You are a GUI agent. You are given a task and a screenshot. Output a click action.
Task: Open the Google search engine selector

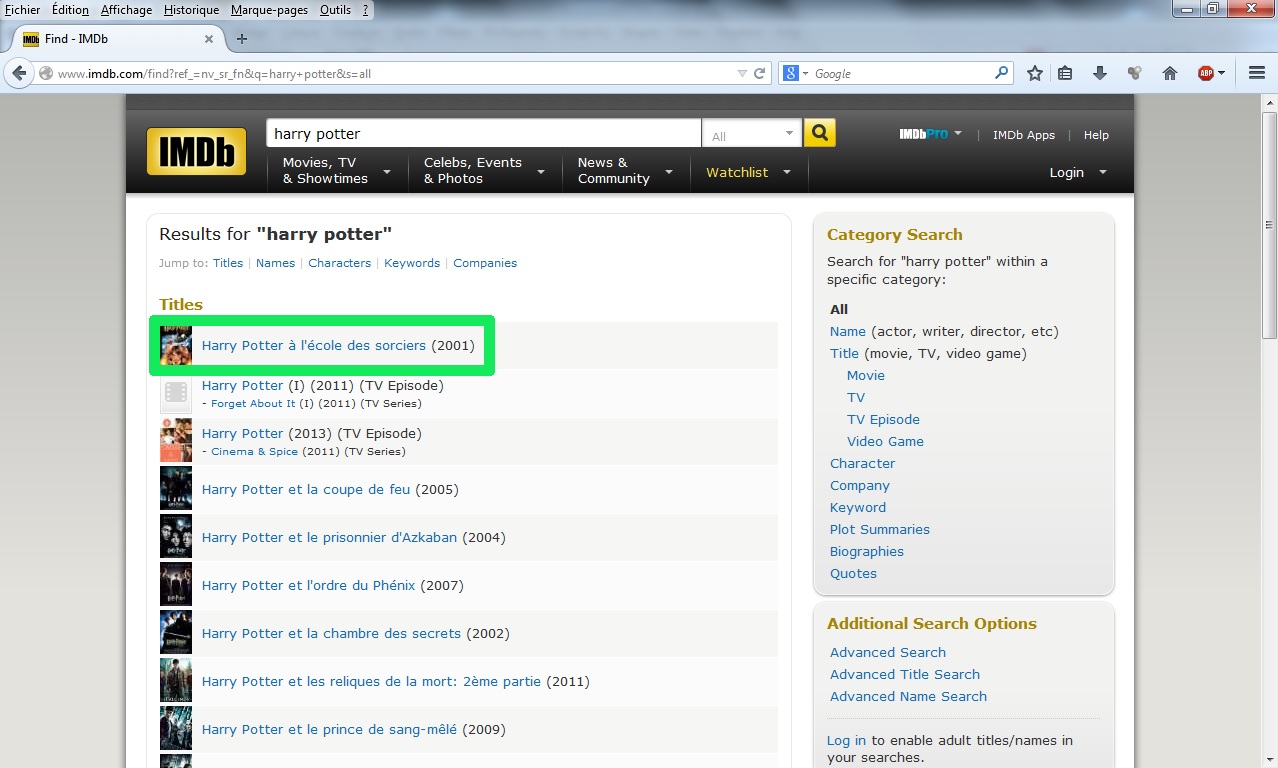coord(796,73)
